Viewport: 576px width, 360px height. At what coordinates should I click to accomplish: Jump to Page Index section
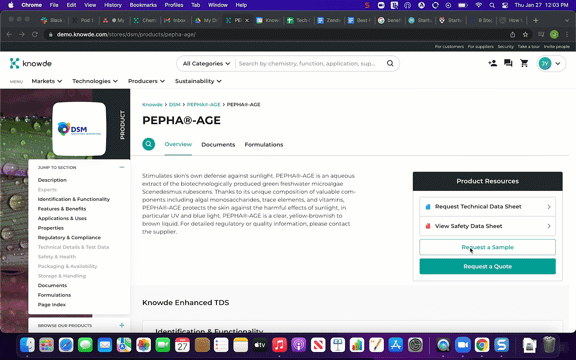coord(51,305)
